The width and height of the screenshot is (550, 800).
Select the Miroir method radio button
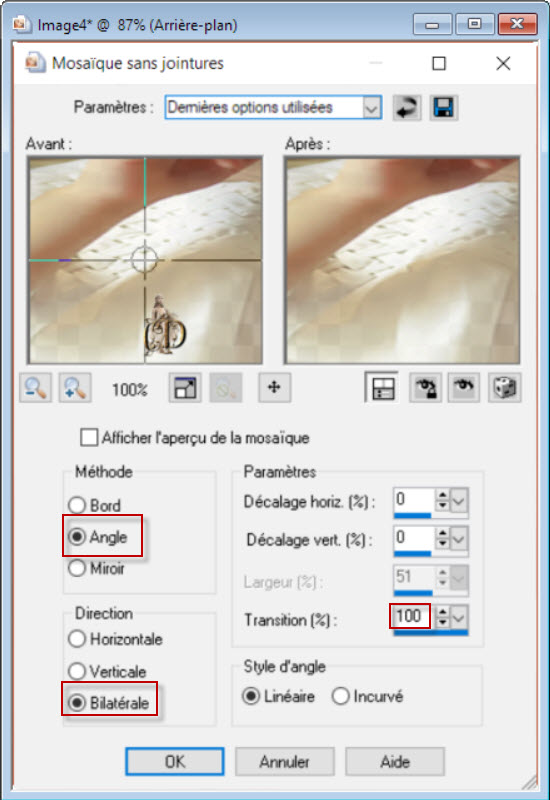click(77, 568)
